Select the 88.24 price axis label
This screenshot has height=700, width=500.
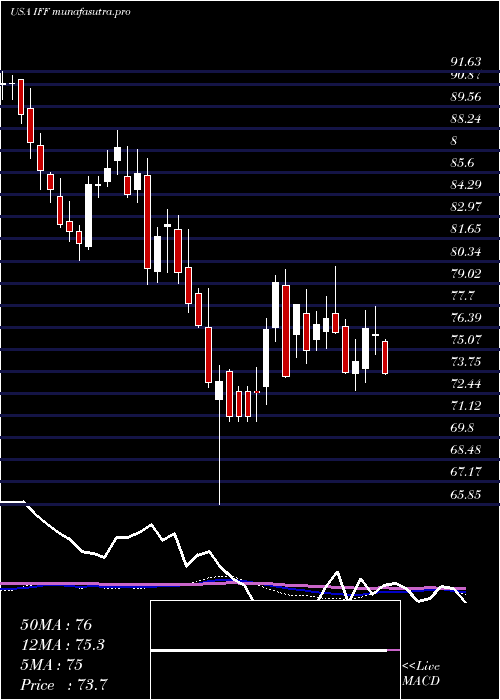[466, 119]
